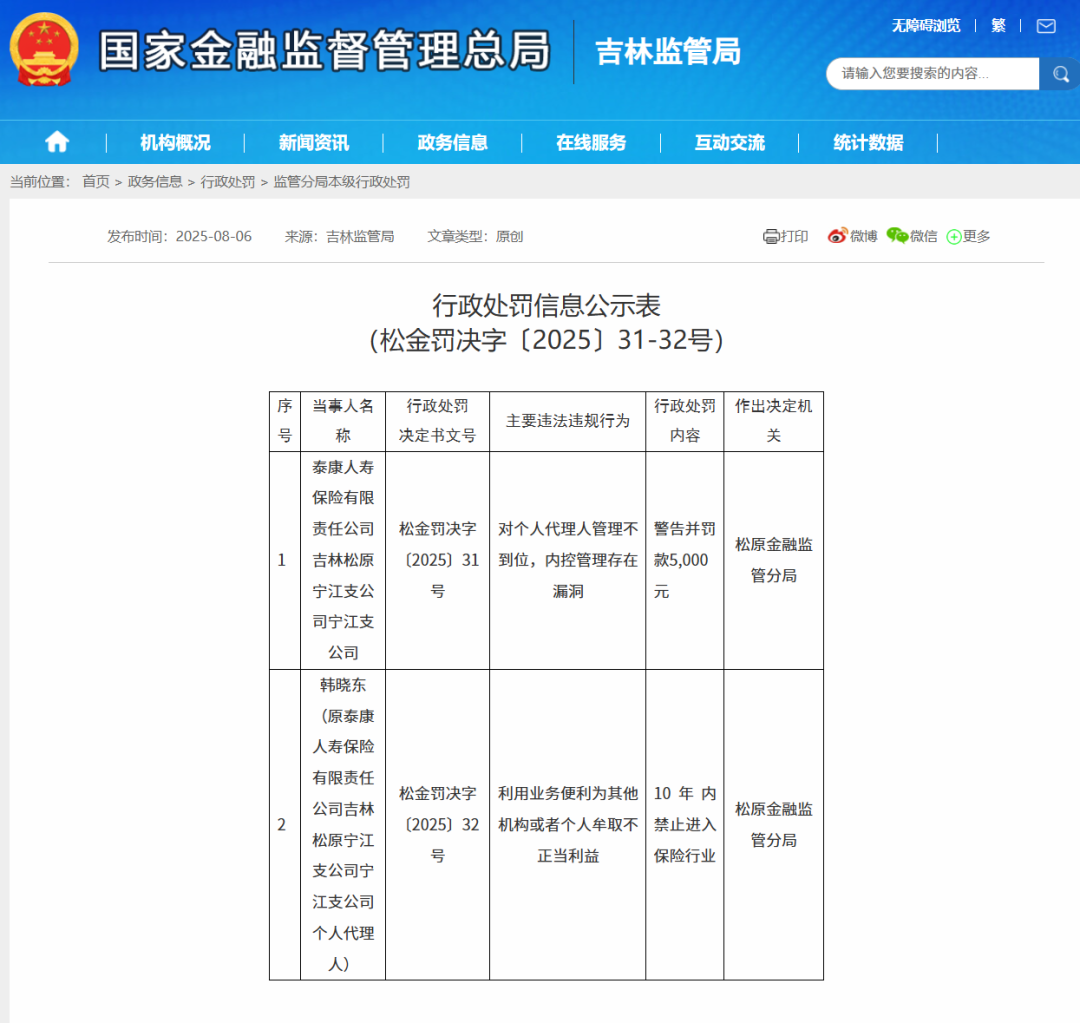Click the 首页 breadcrumb link
The image size is (1080, 1023).
point(96,182)
